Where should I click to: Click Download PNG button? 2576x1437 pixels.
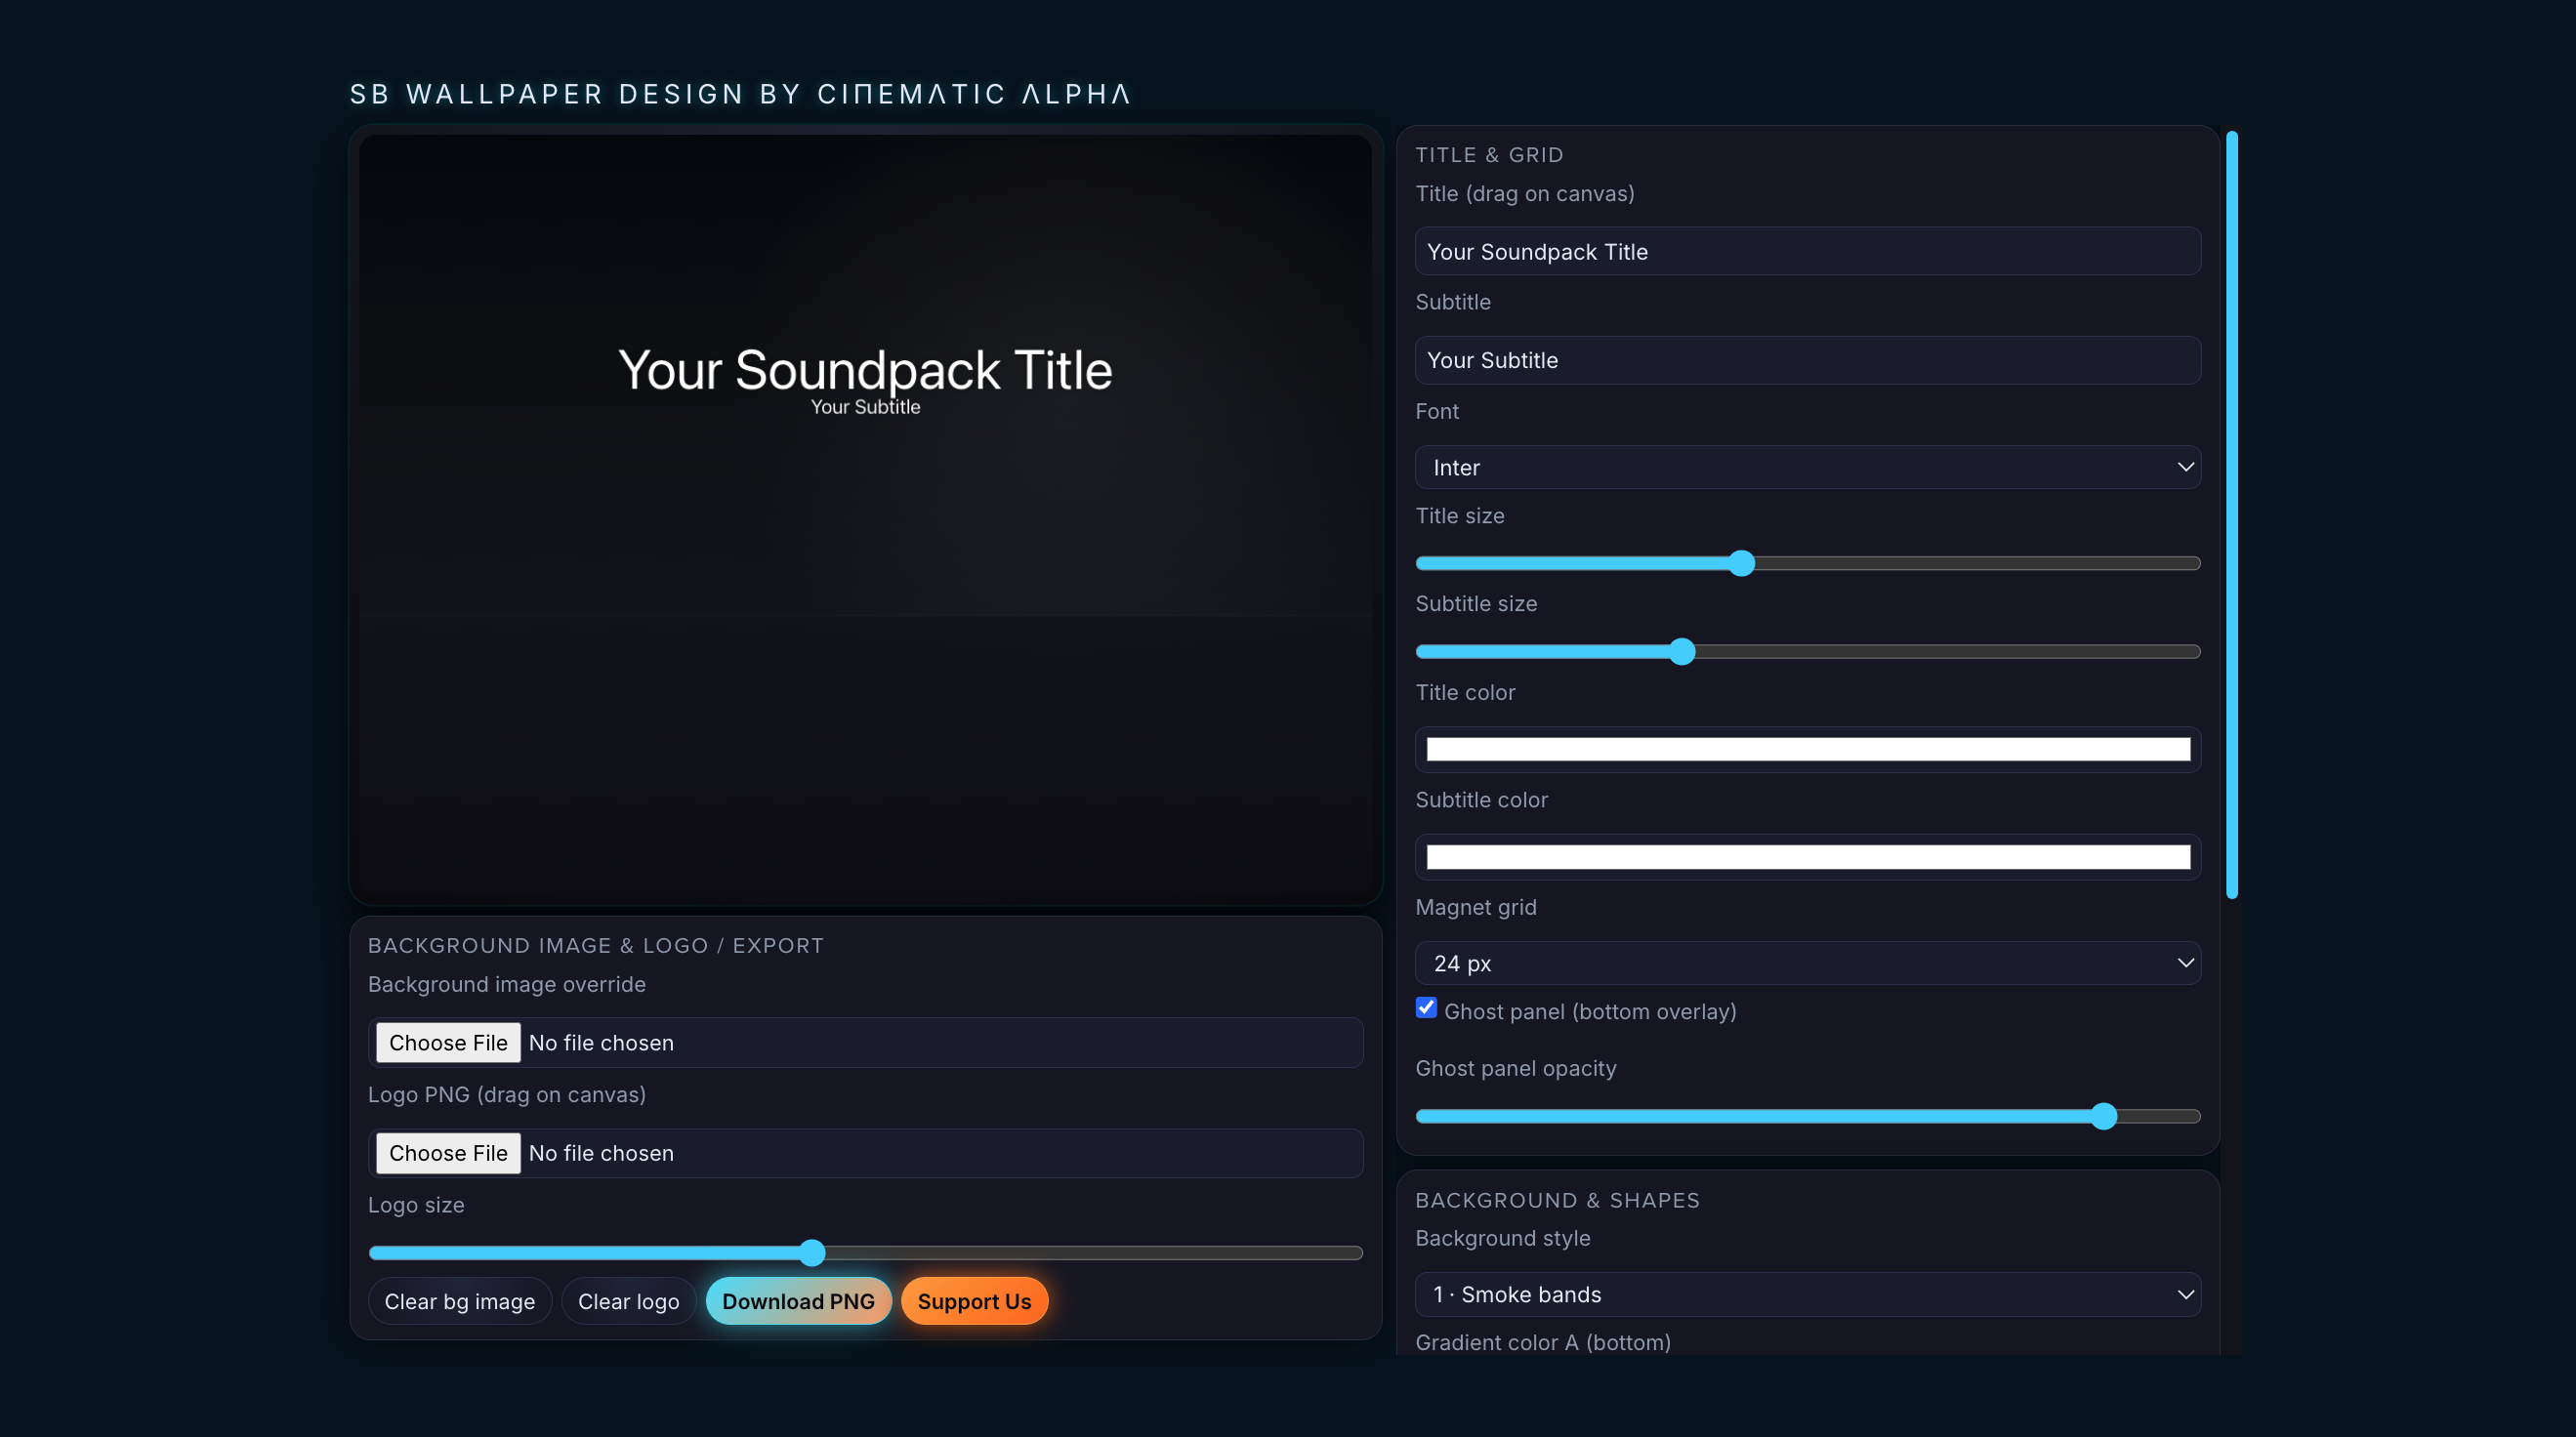[x=798, y=1301]
